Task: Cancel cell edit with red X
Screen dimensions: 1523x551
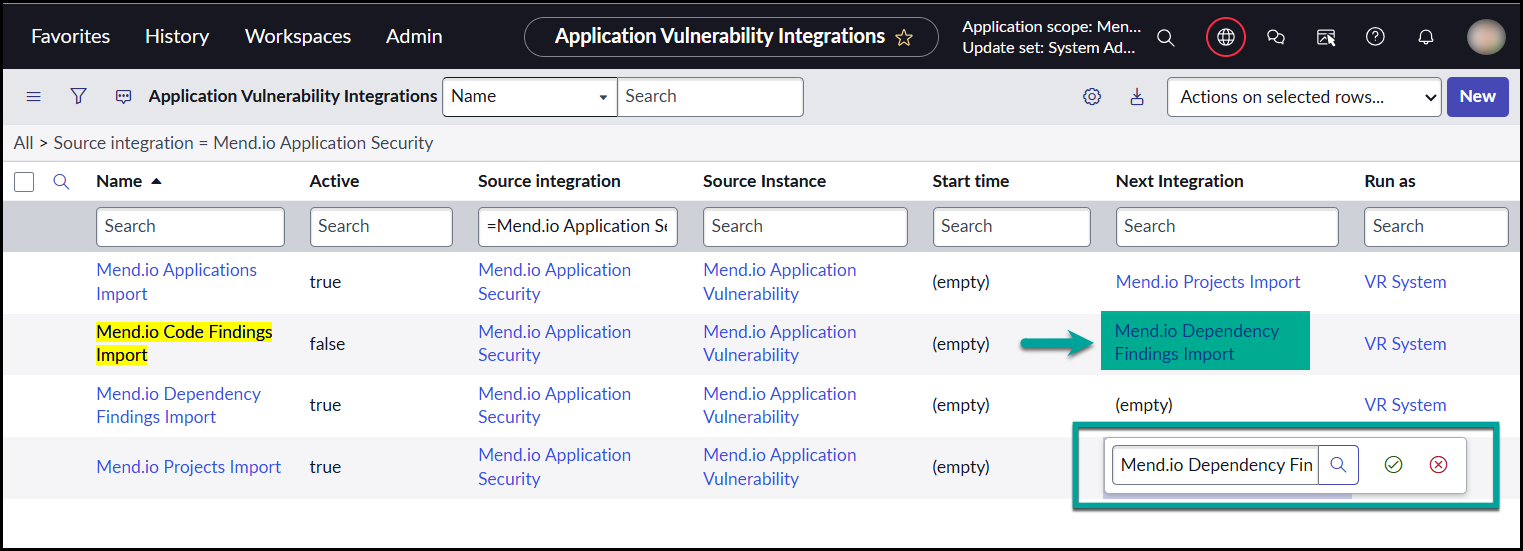Action: point(1438,465)
